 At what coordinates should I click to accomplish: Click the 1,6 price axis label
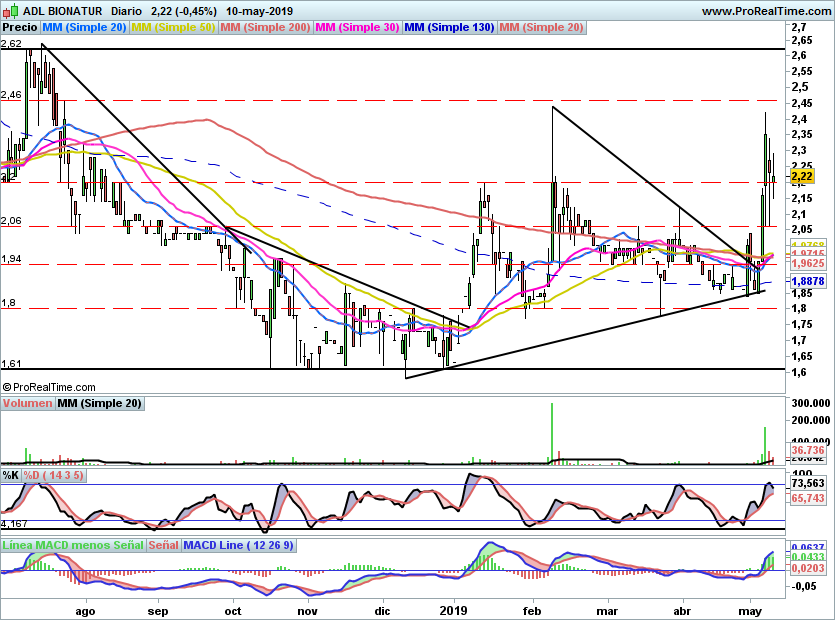[799, 372]
